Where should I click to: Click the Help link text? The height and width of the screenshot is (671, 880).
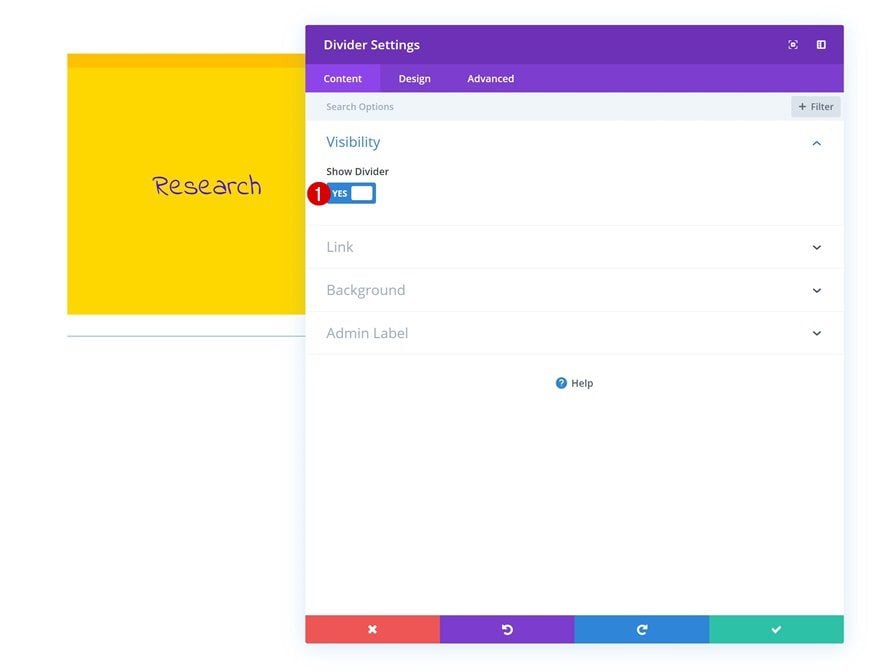coord(582,383)
